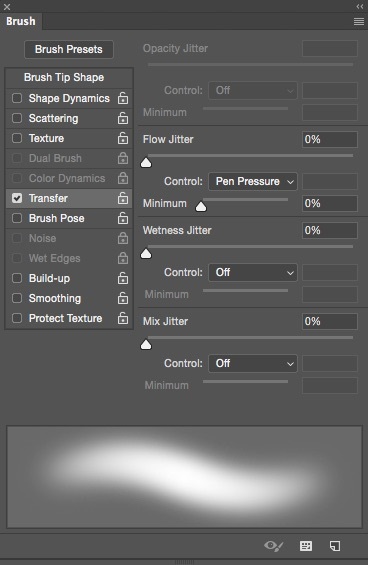This screenshot has height=565, width=368.
Task: Click the Brush Presets button
Action: pyautogui.click(x=69, y=49)
